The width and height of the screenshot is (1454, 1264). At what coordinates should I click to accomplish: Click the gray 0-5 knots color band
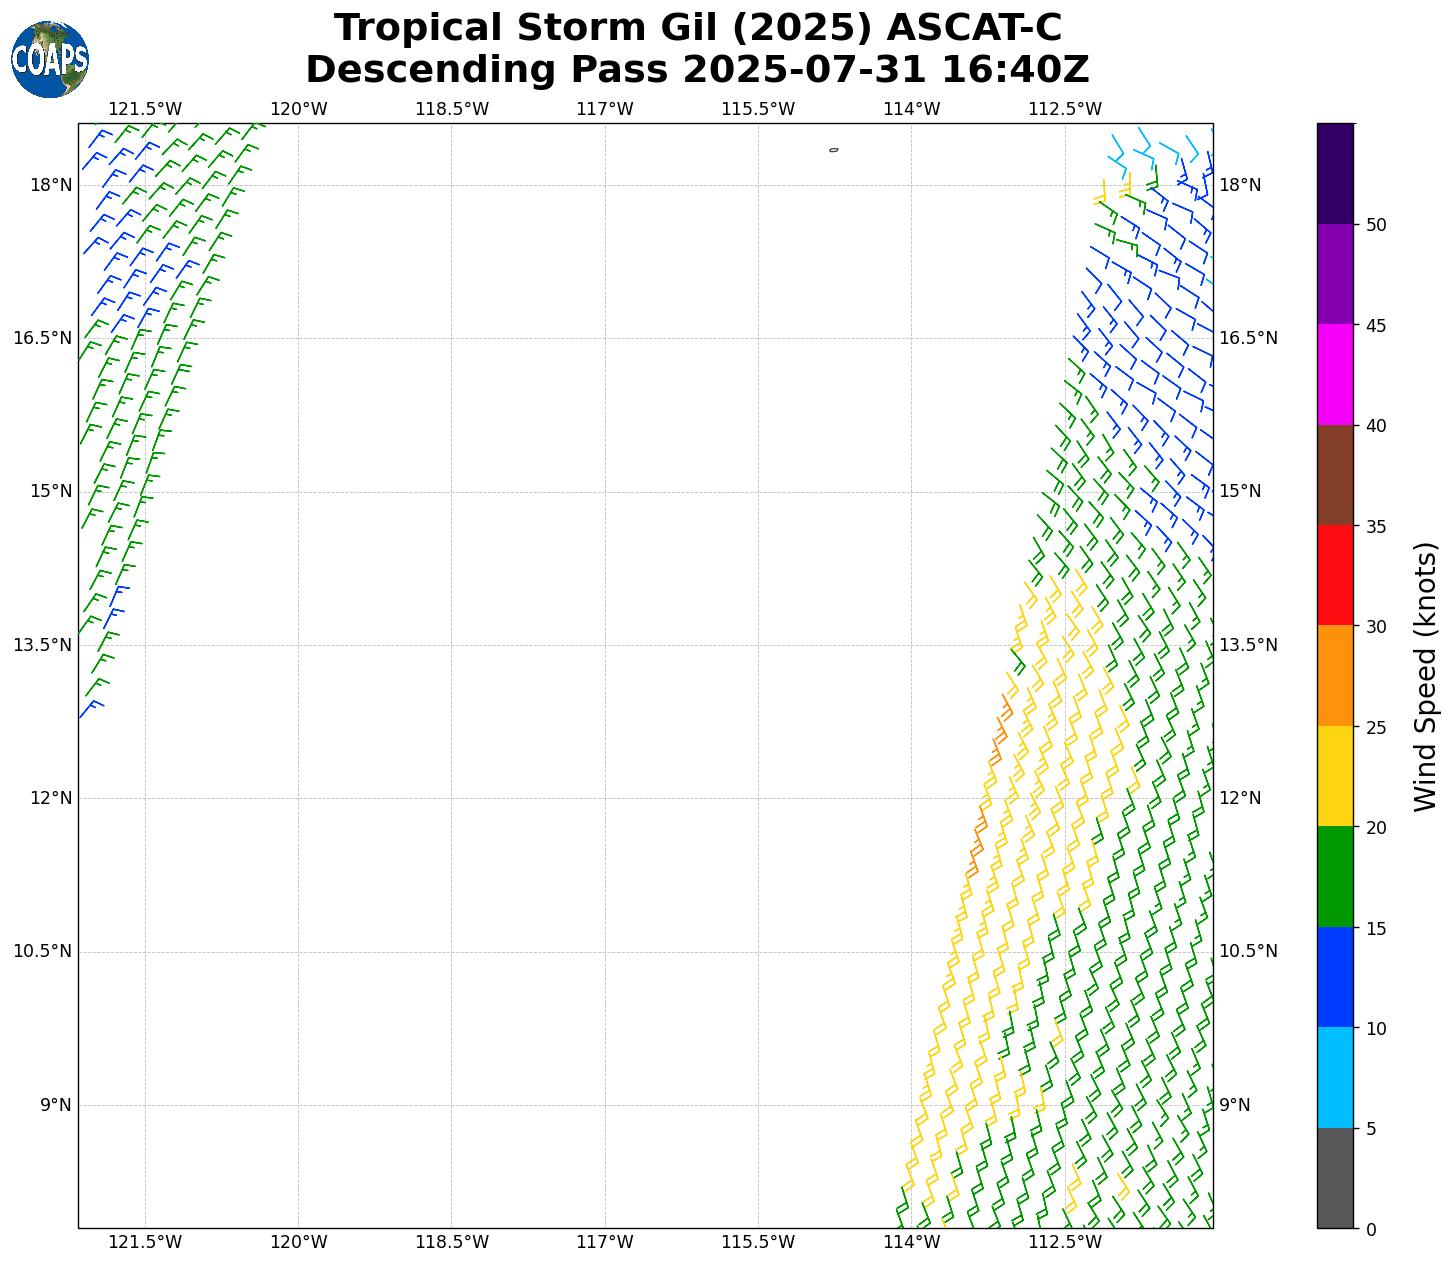(1334, 1178)
